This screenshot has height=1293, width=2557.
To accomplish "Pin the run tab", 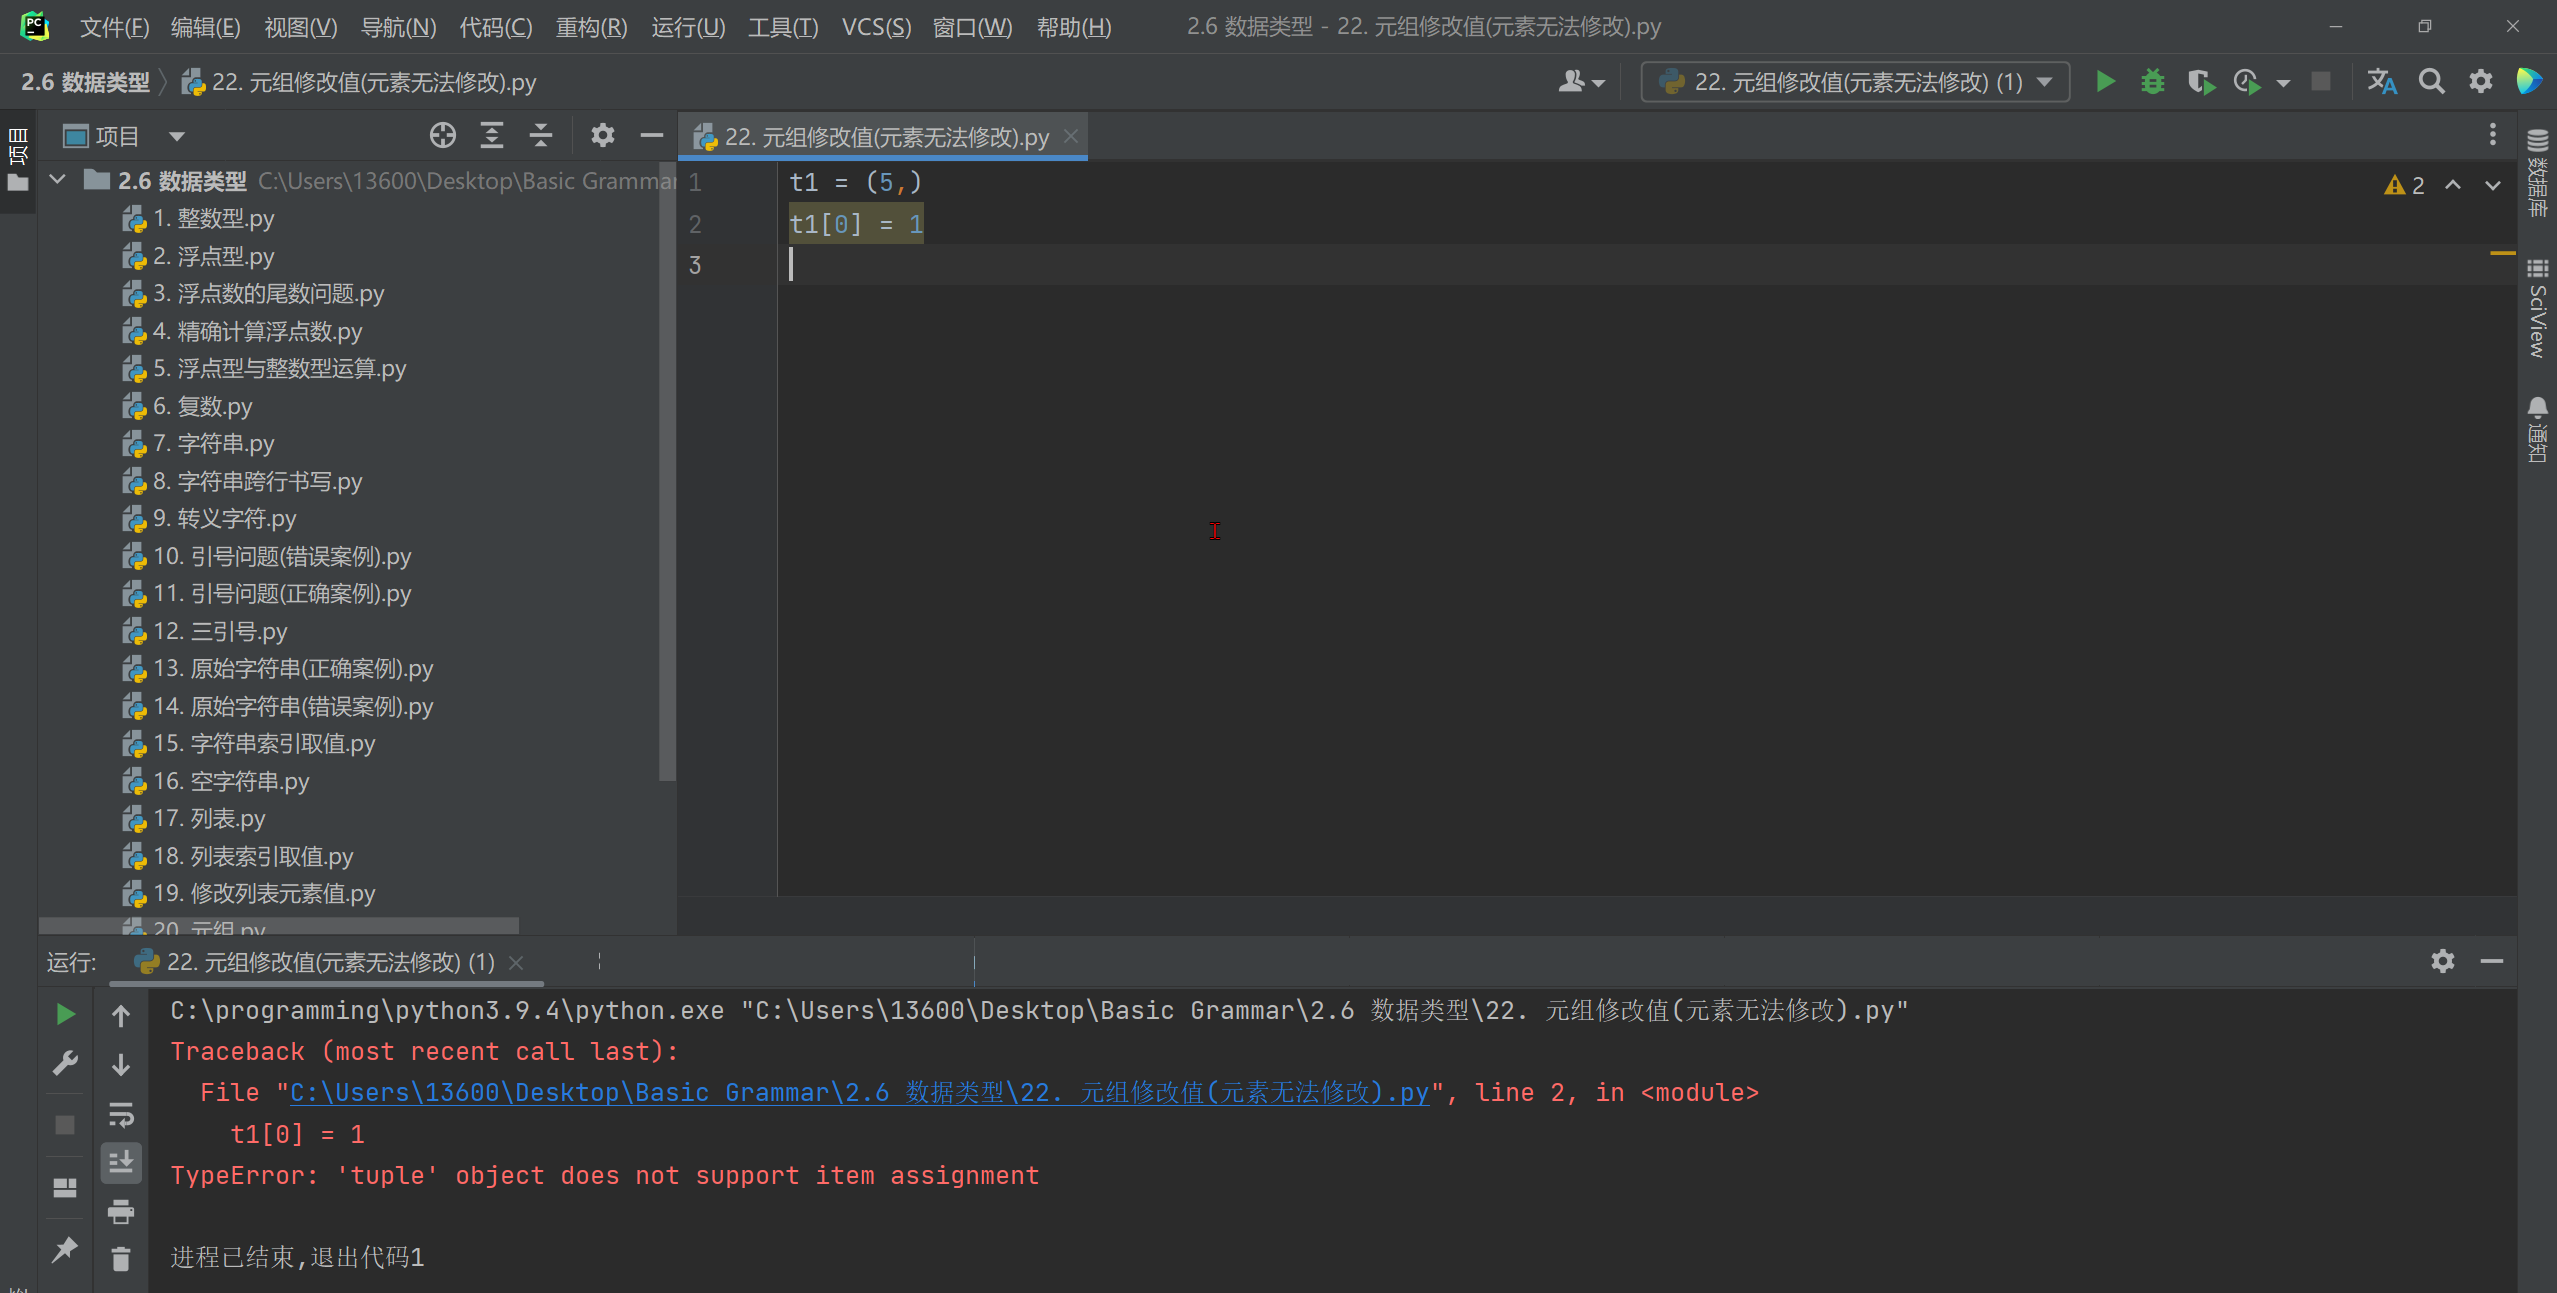I will (x=65, y=1249).
